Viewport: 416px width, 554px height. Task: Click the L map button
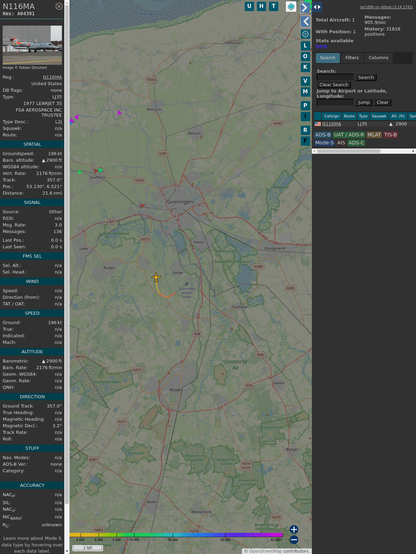coord(305,46)
